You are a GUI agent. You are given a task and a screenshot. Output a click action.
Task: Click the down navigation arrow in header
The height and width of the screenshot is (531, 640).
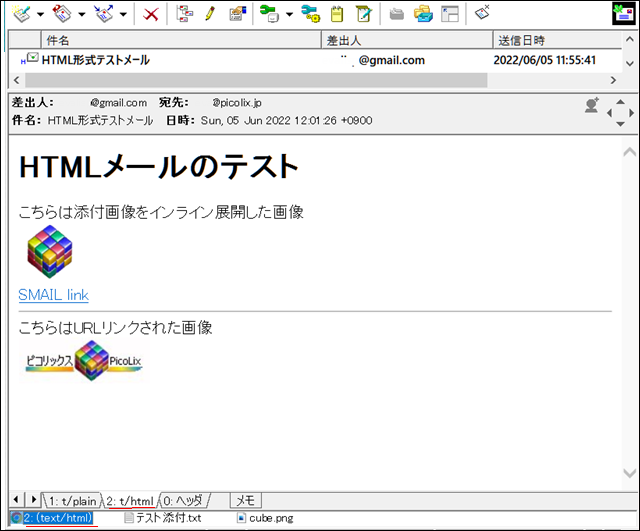(620, 124)
